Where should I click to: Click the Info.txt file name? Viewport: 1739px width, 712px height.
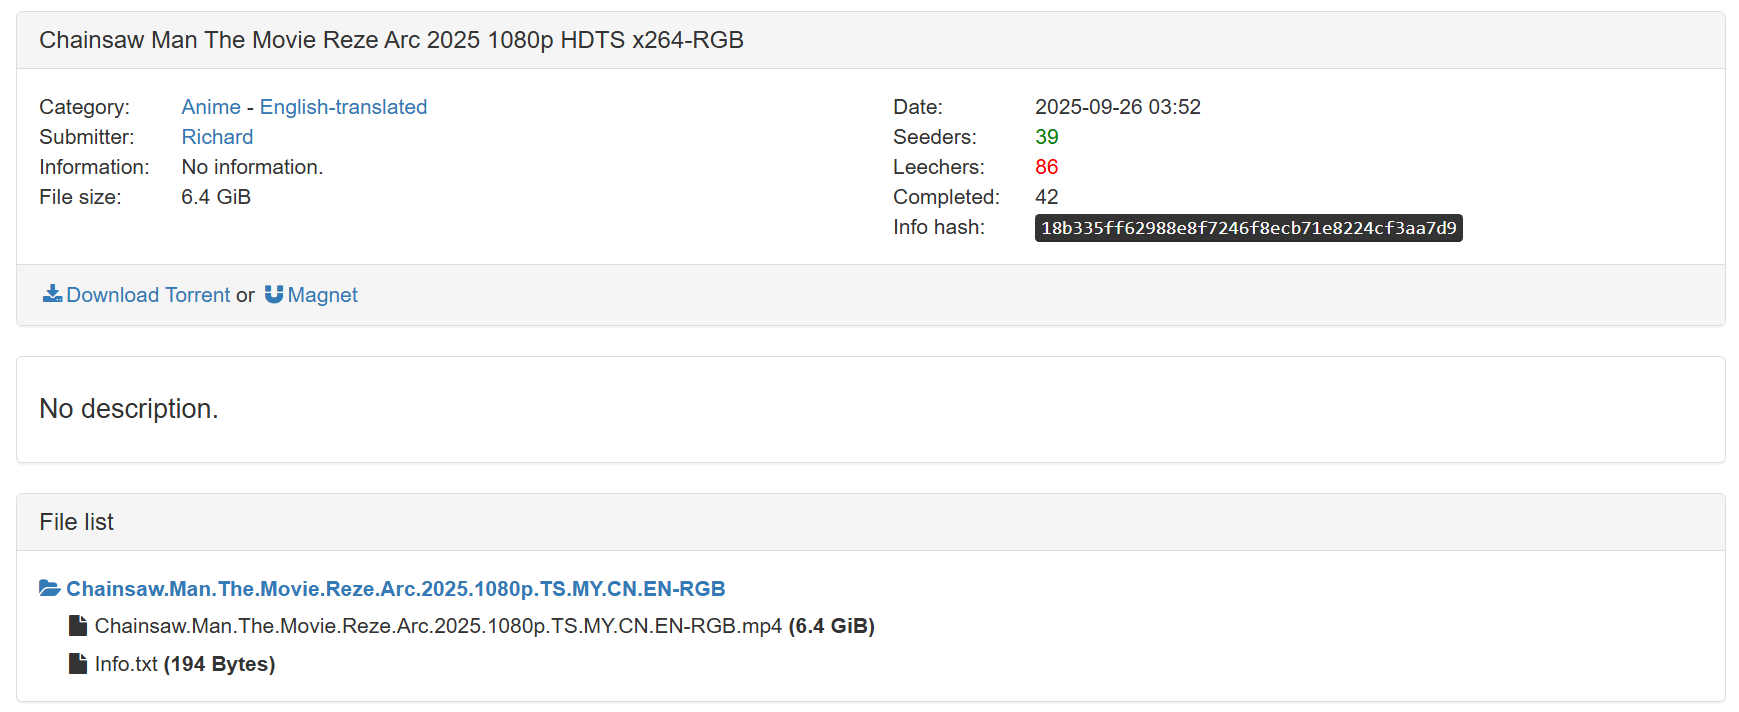tap(126, 664)
